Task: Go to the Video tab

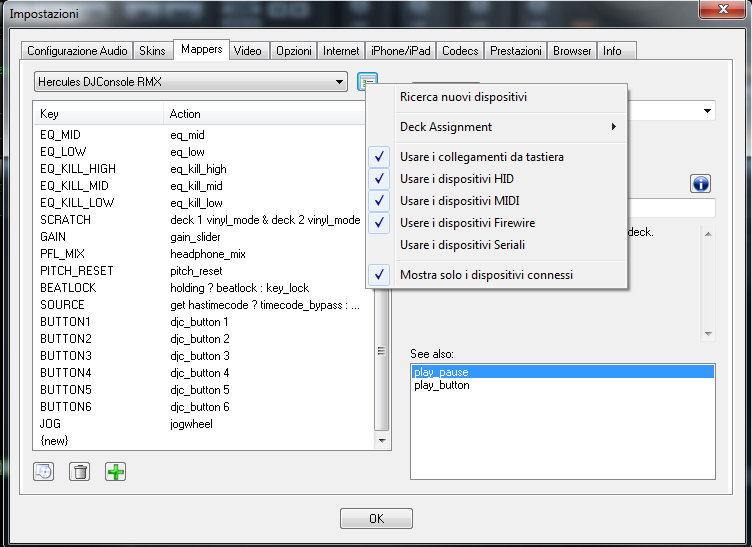Action: click(248, 51)
